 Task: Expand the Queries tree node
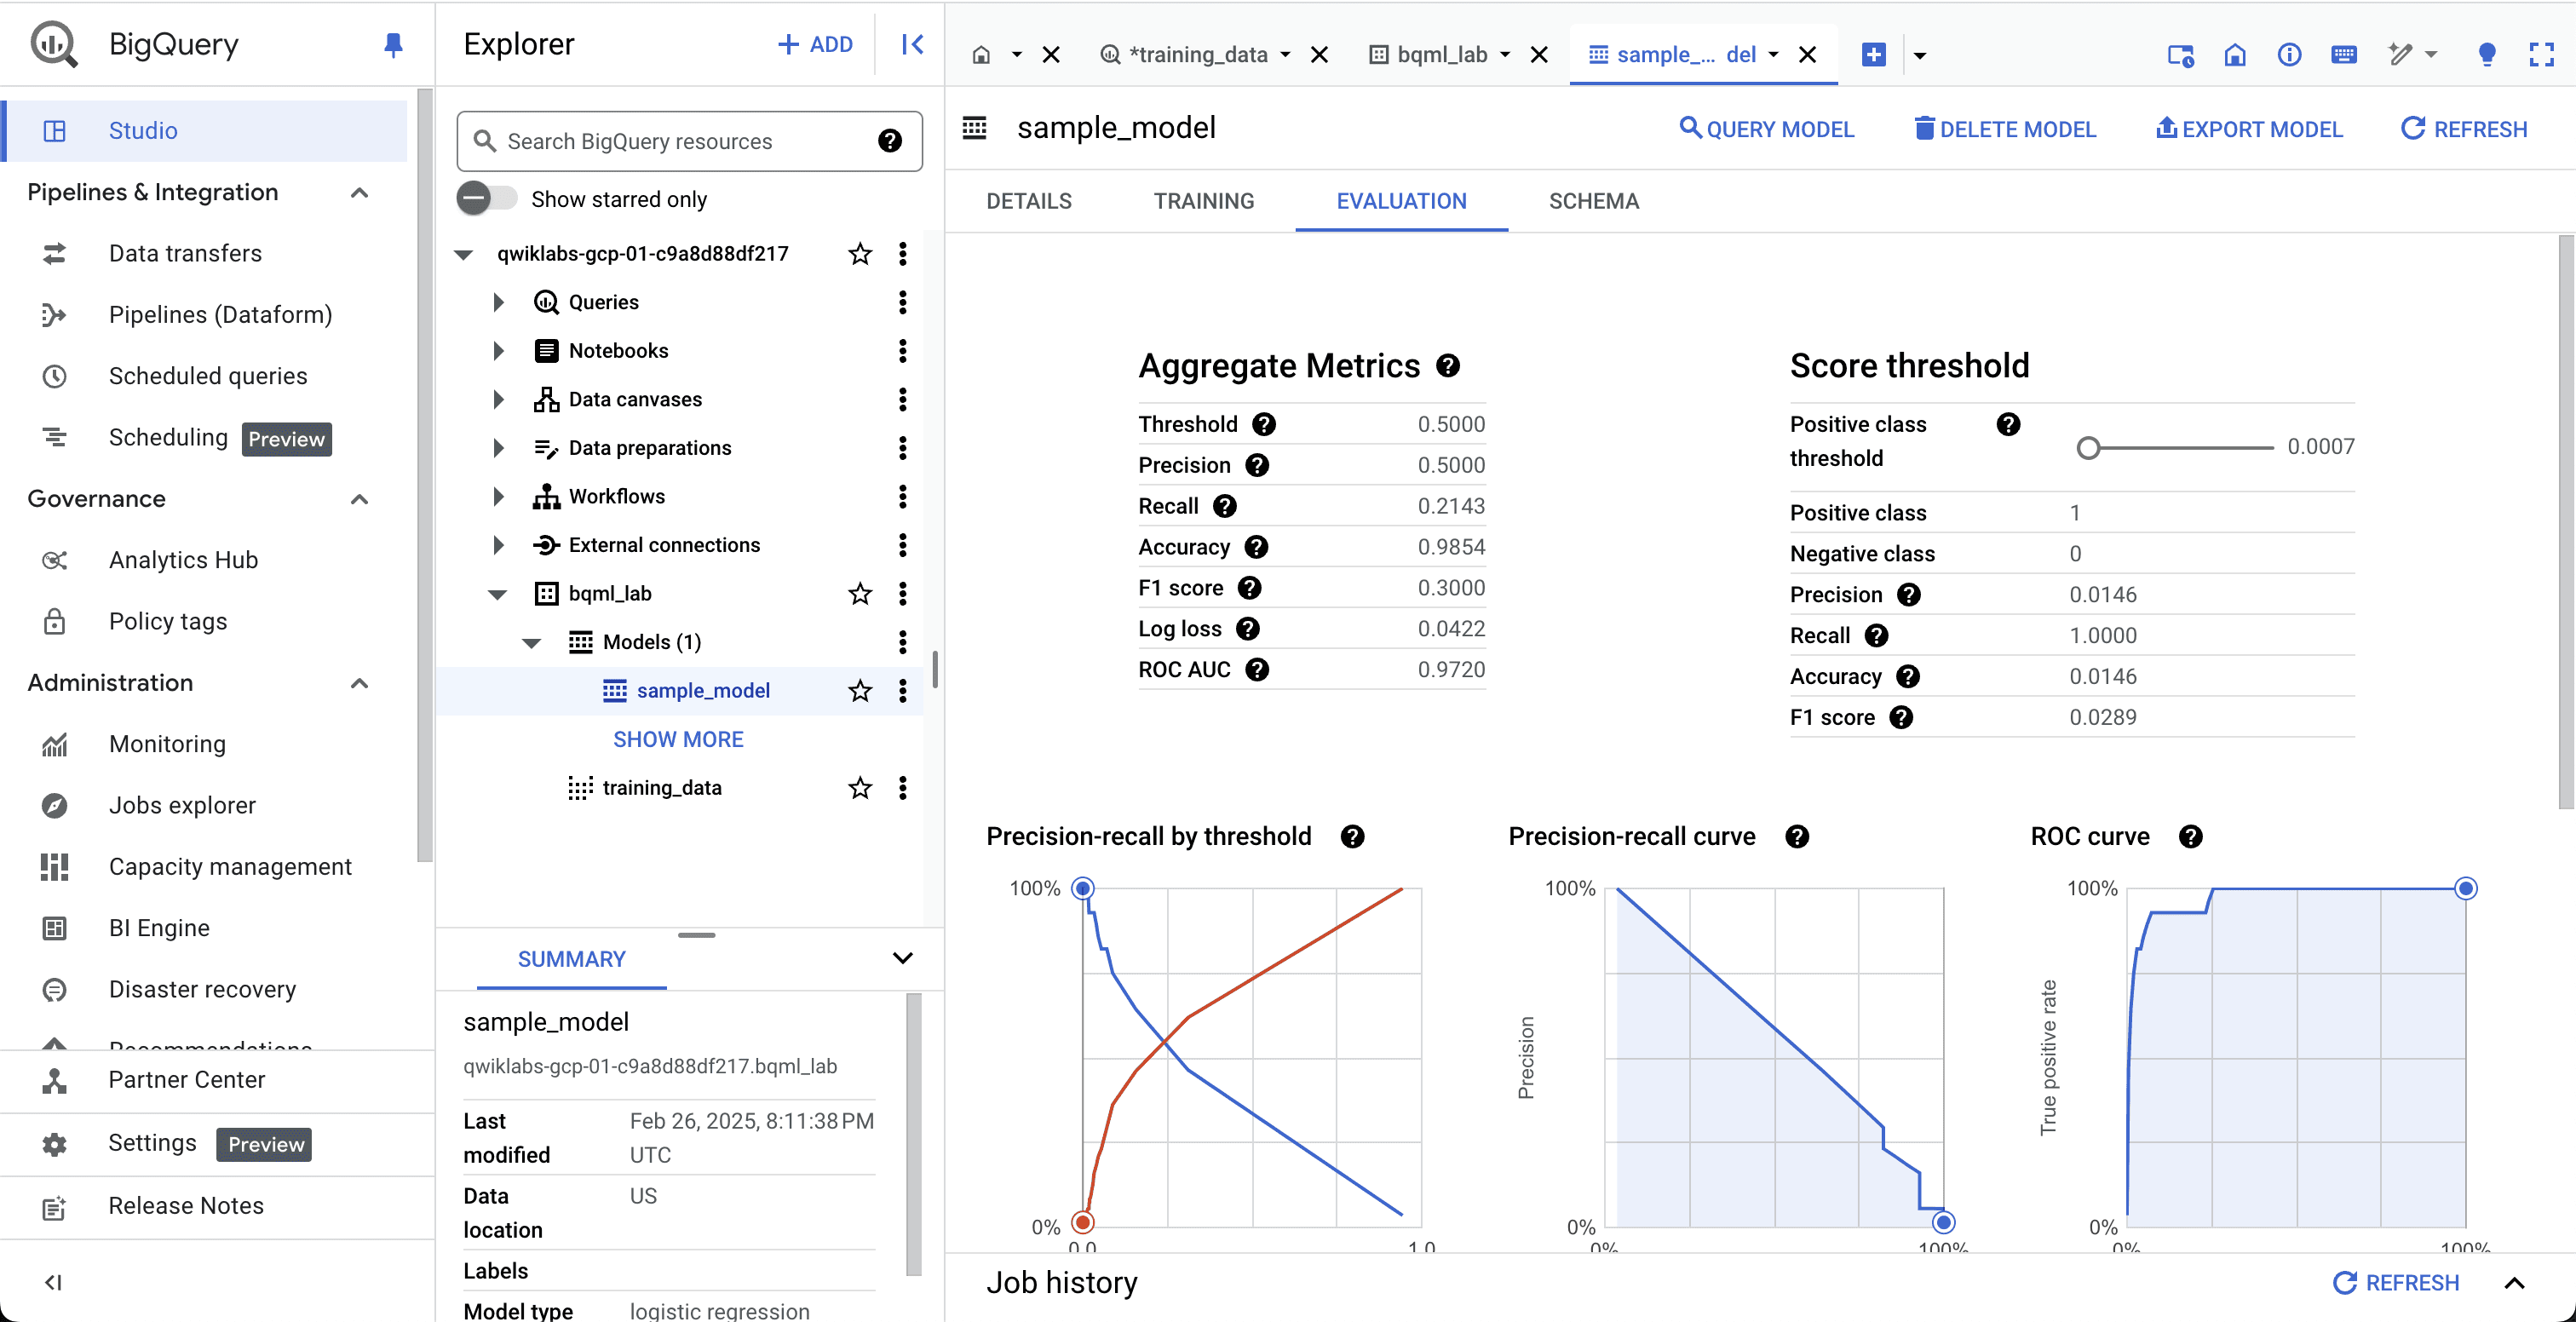[498, 302]
